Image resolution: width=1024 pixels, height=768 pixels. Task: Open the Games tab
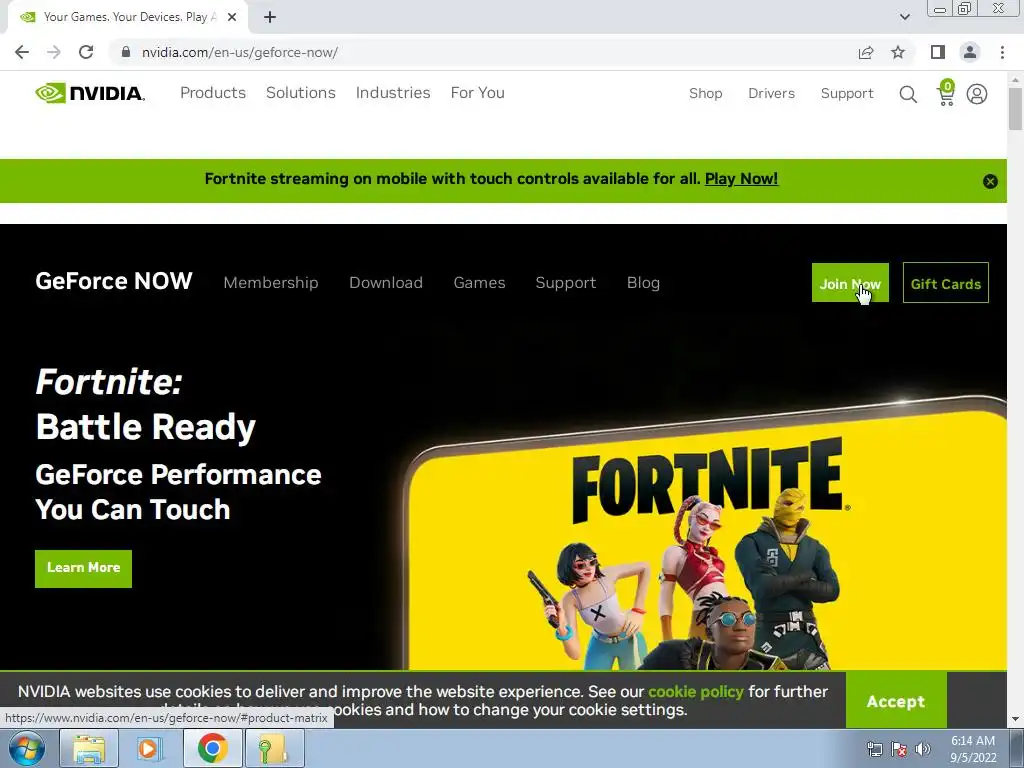tap(479, 283)
